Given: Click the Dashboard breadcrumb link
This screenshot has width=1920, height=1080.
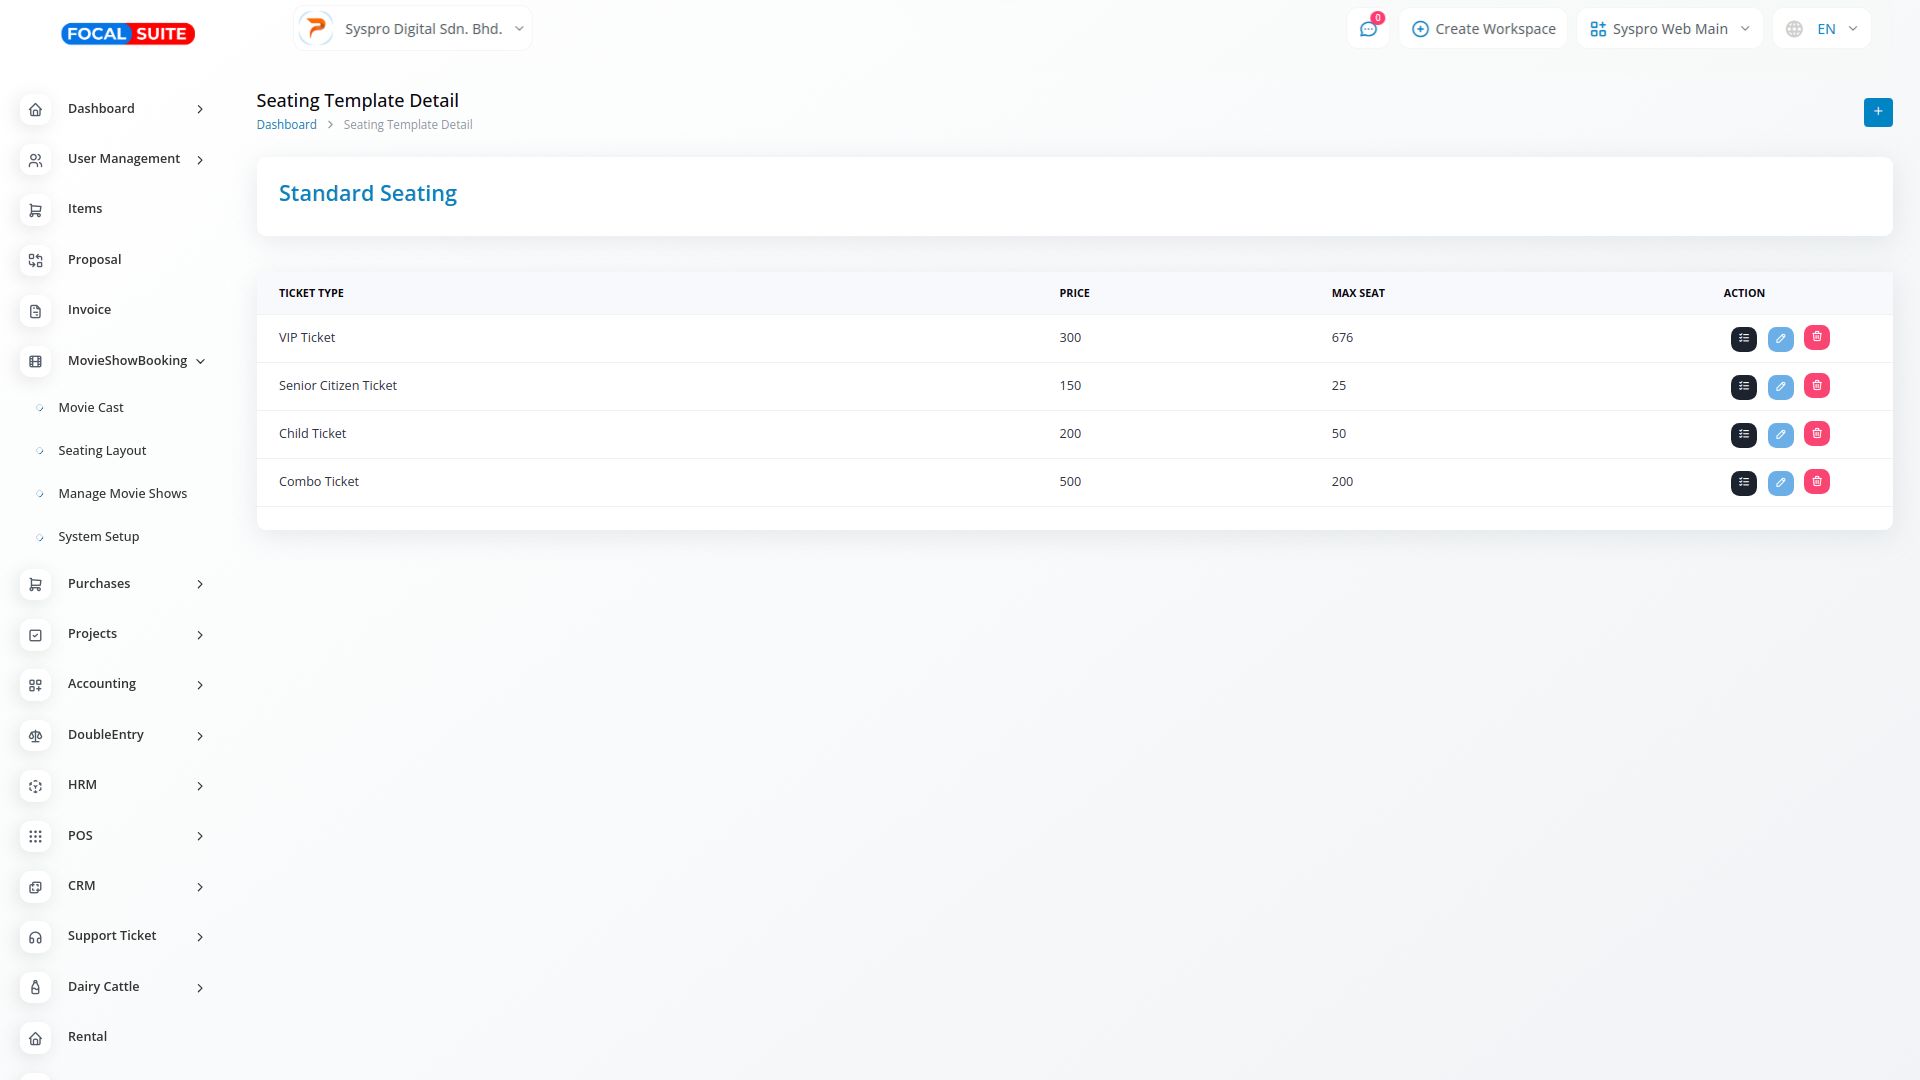Looking at the screenshot, I should pyautogui.click(x=286, y=125).
